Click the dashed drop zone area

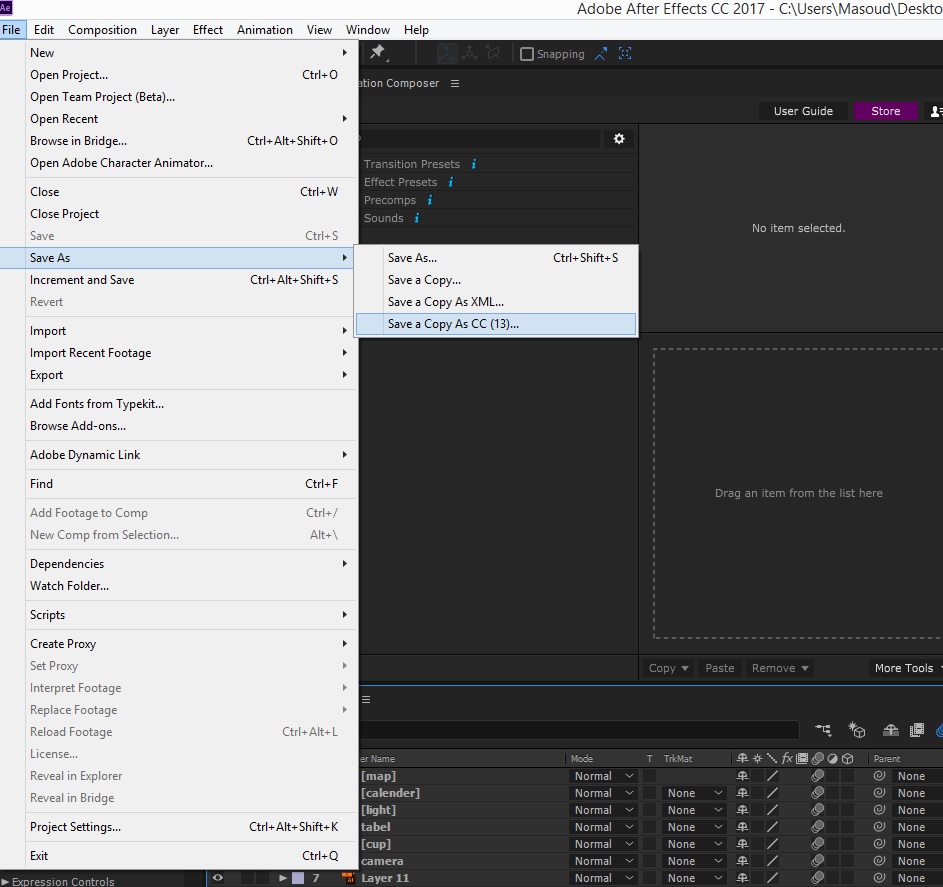[798, 493]
